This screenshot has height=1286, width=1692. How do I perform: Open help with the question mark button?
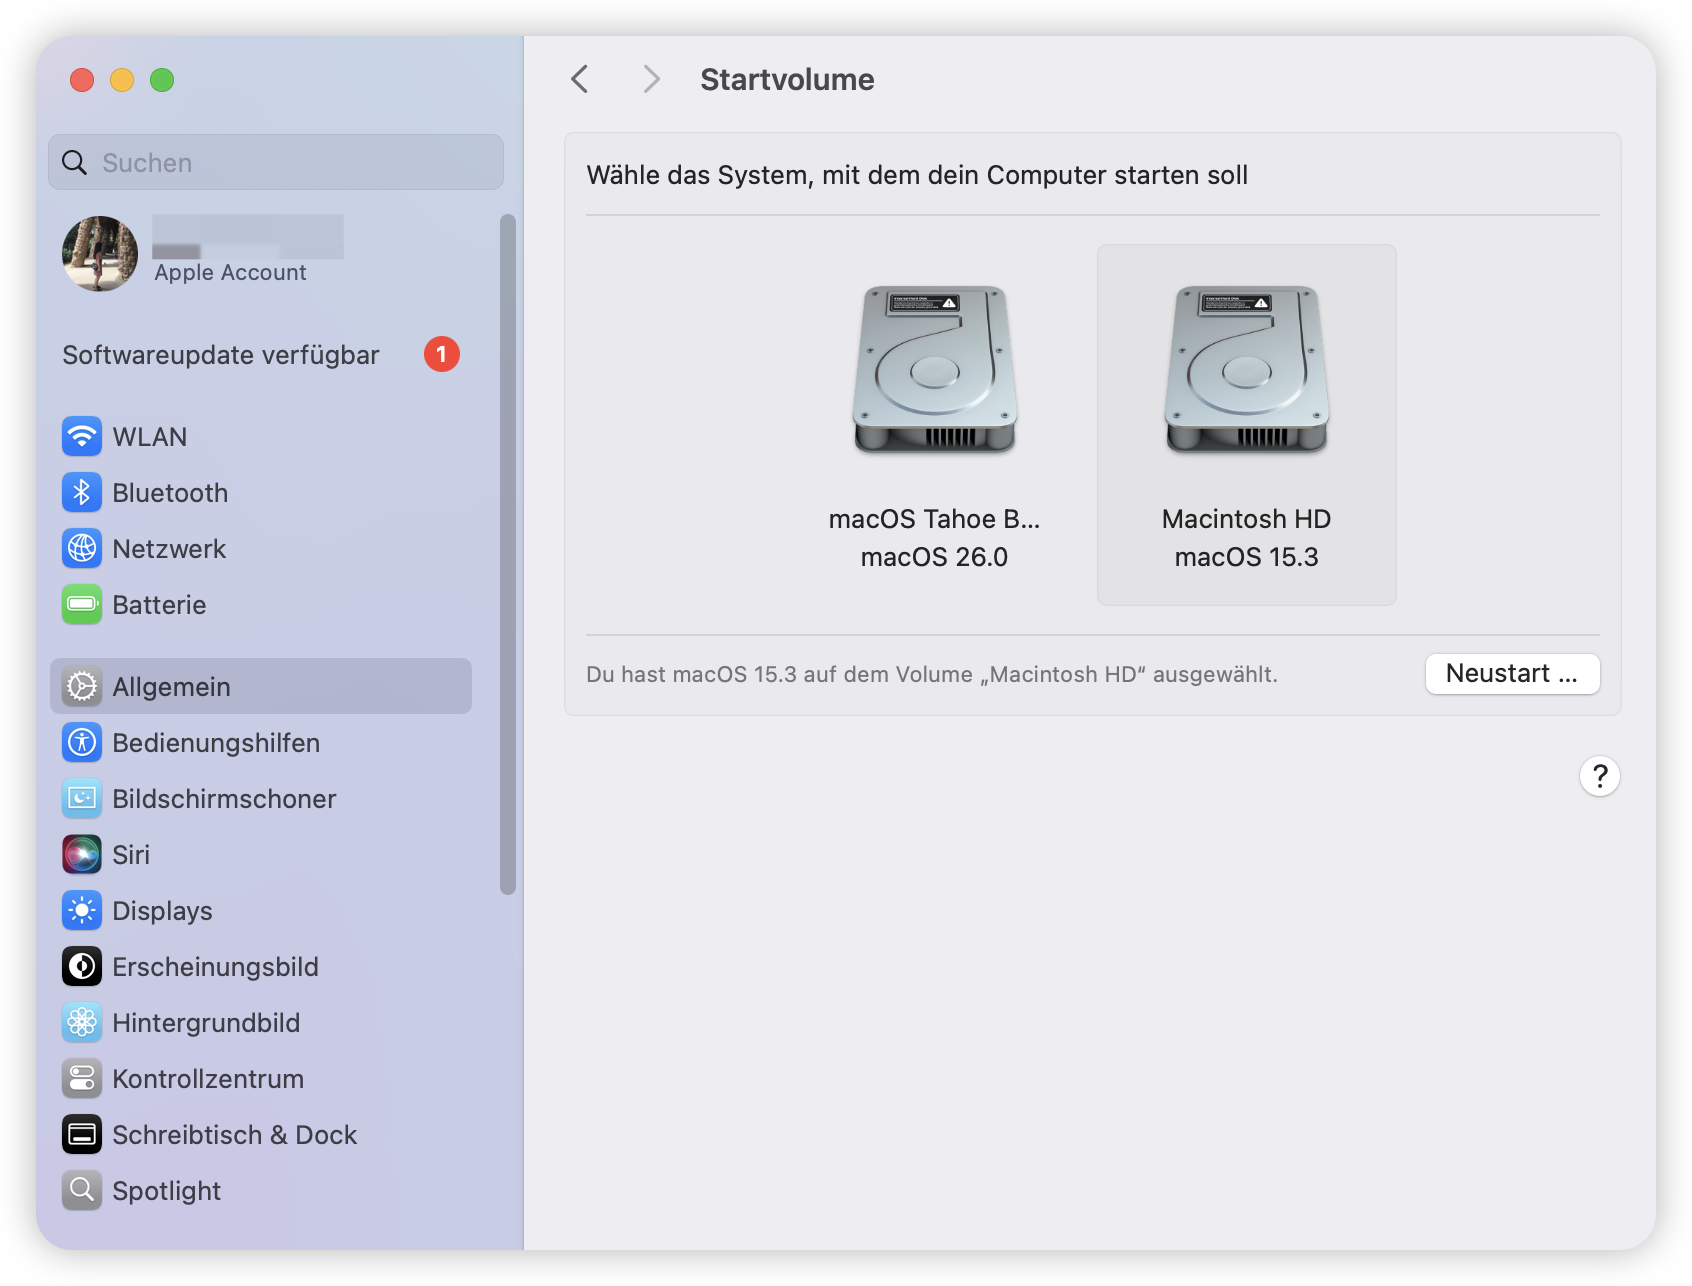pyautogui.click(x=1600, y=776)
